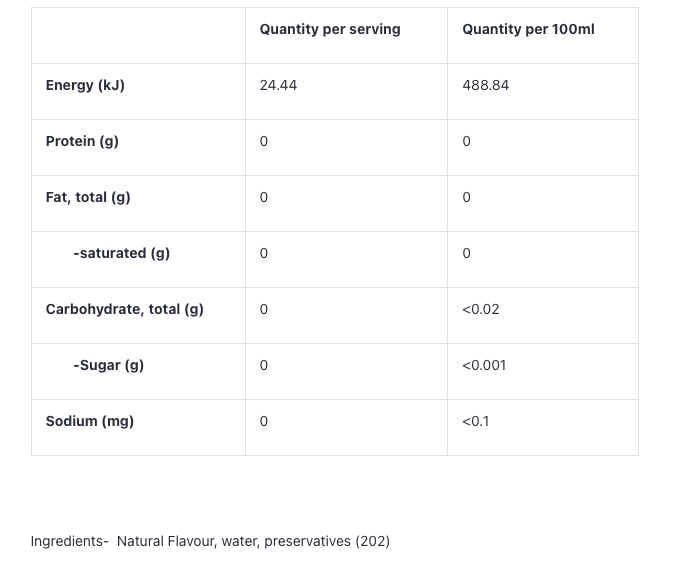Image resolution: width=688 pixels, height=567 pixels.
Task: Select the "Sodium (mg)" row label
Action: (89, 421)
